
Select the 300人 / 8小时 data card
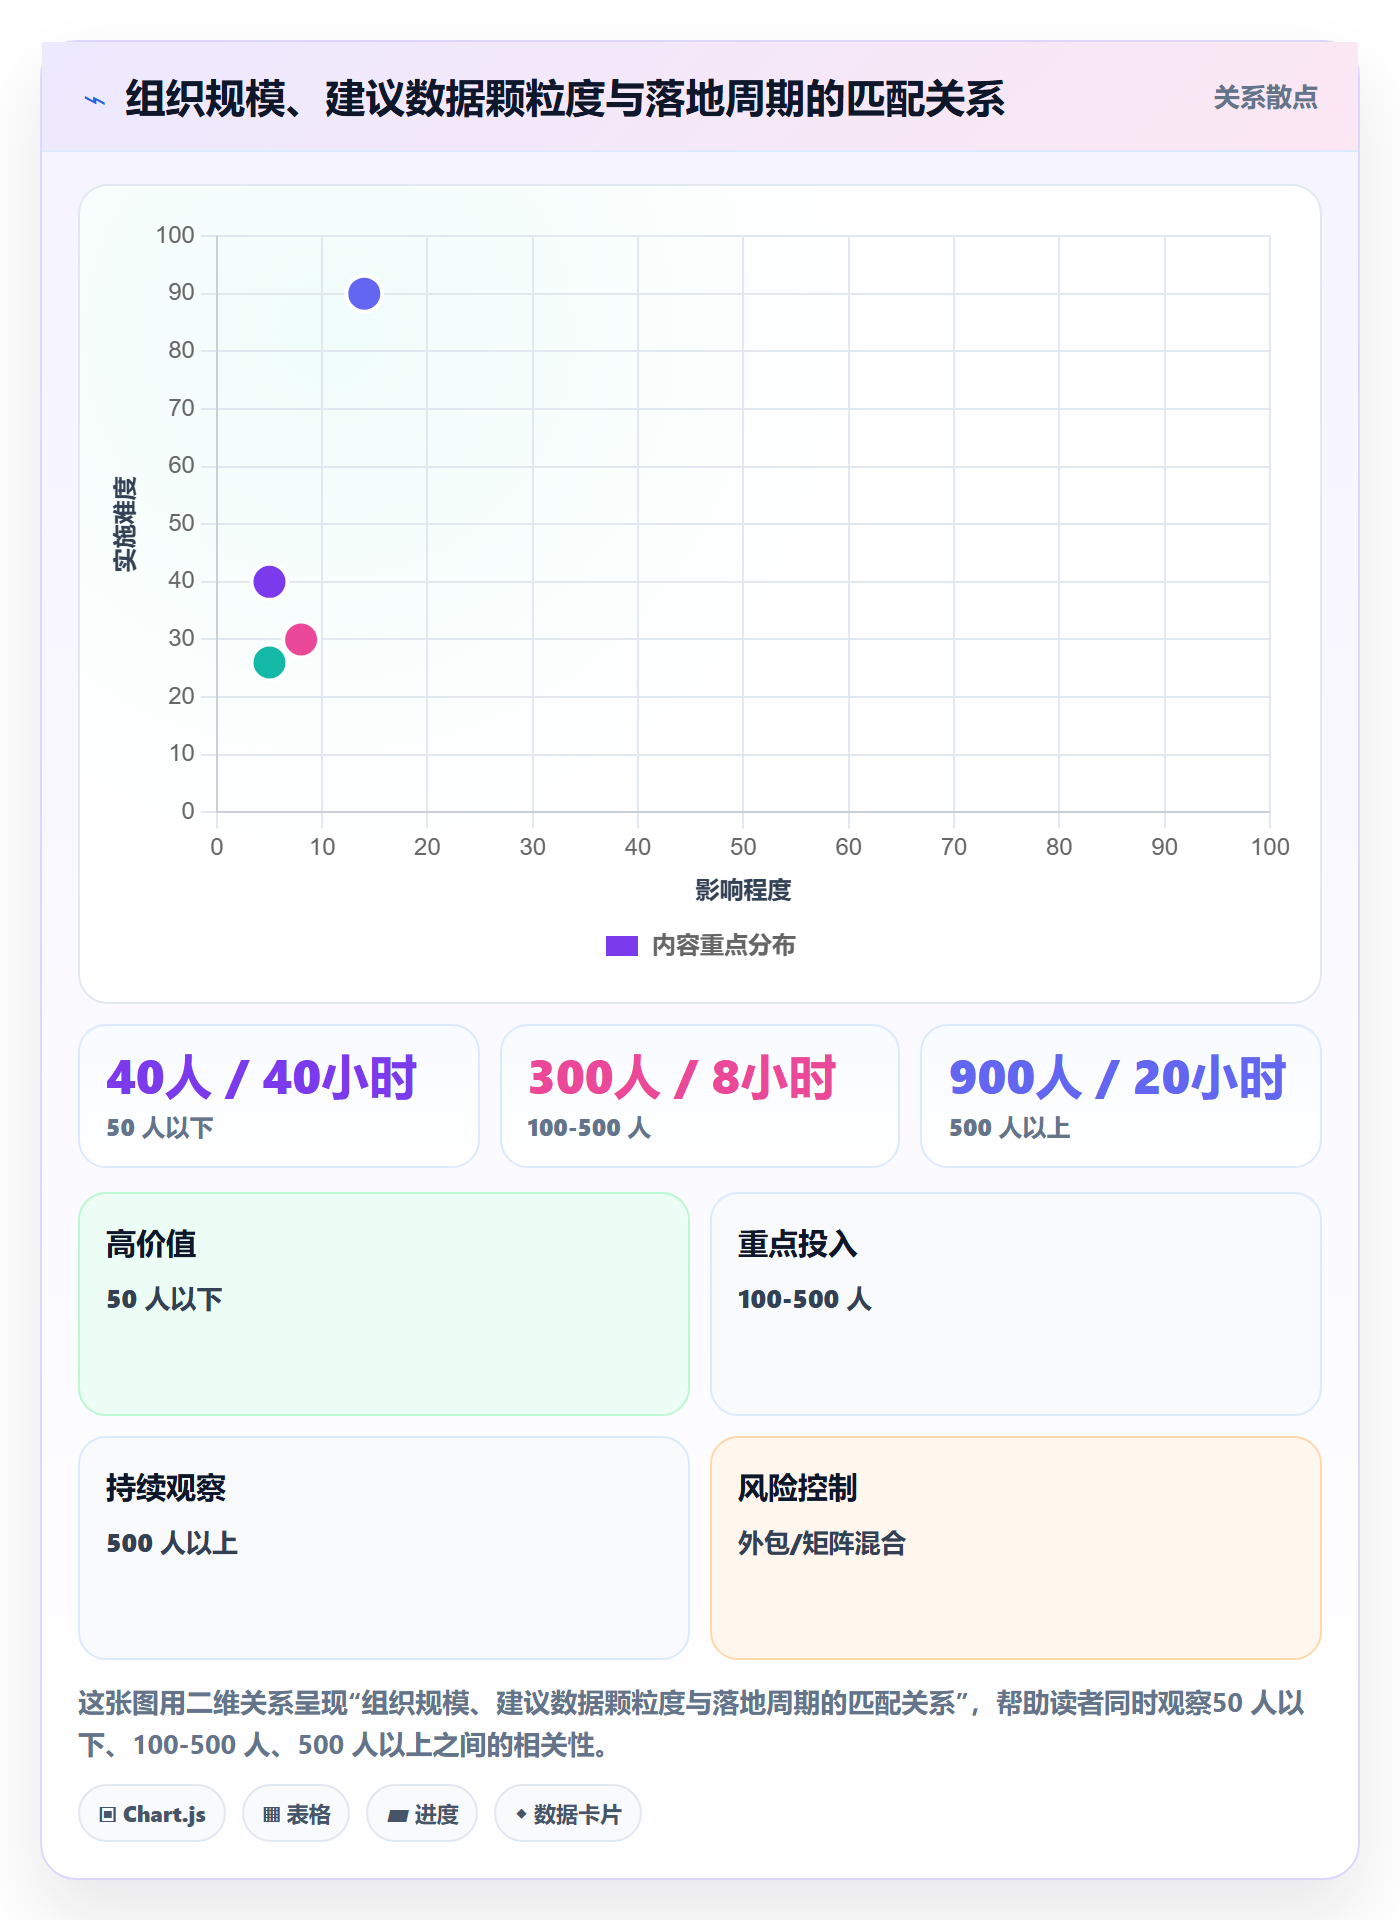coord(700,1096)
